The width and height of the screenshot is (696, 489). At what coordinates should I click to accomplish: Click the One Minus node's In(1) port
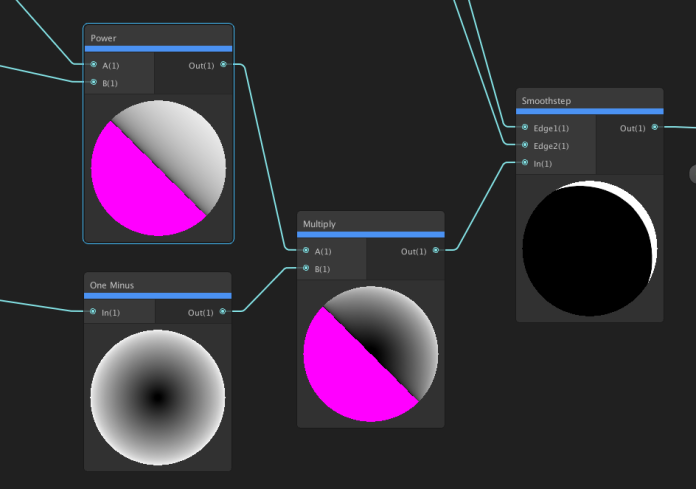click(93, 313)
